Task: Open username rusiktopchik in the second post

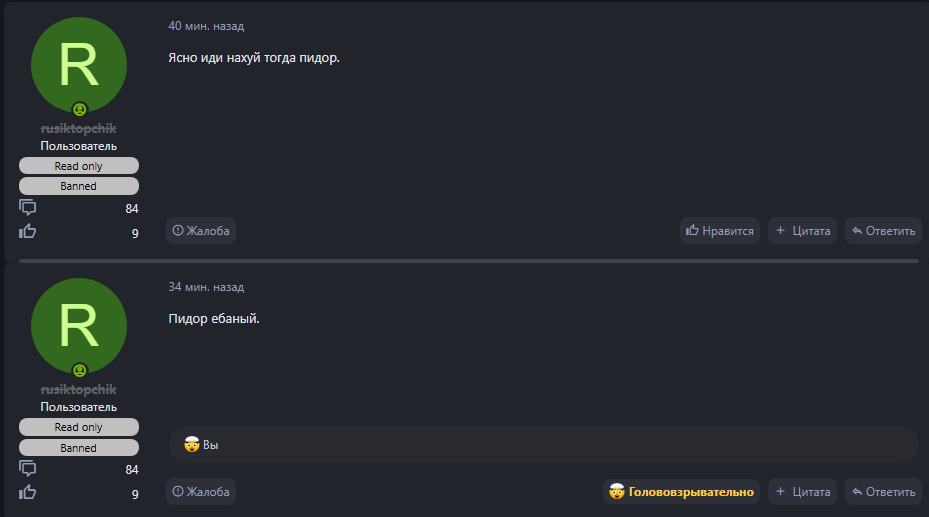Action: (79, 390)
